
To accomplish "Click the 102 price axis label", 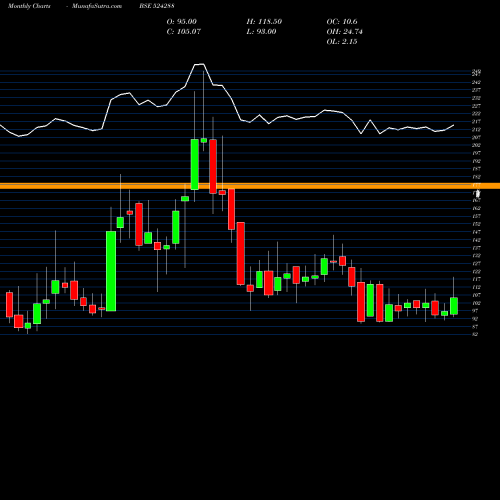I will 476,303.
